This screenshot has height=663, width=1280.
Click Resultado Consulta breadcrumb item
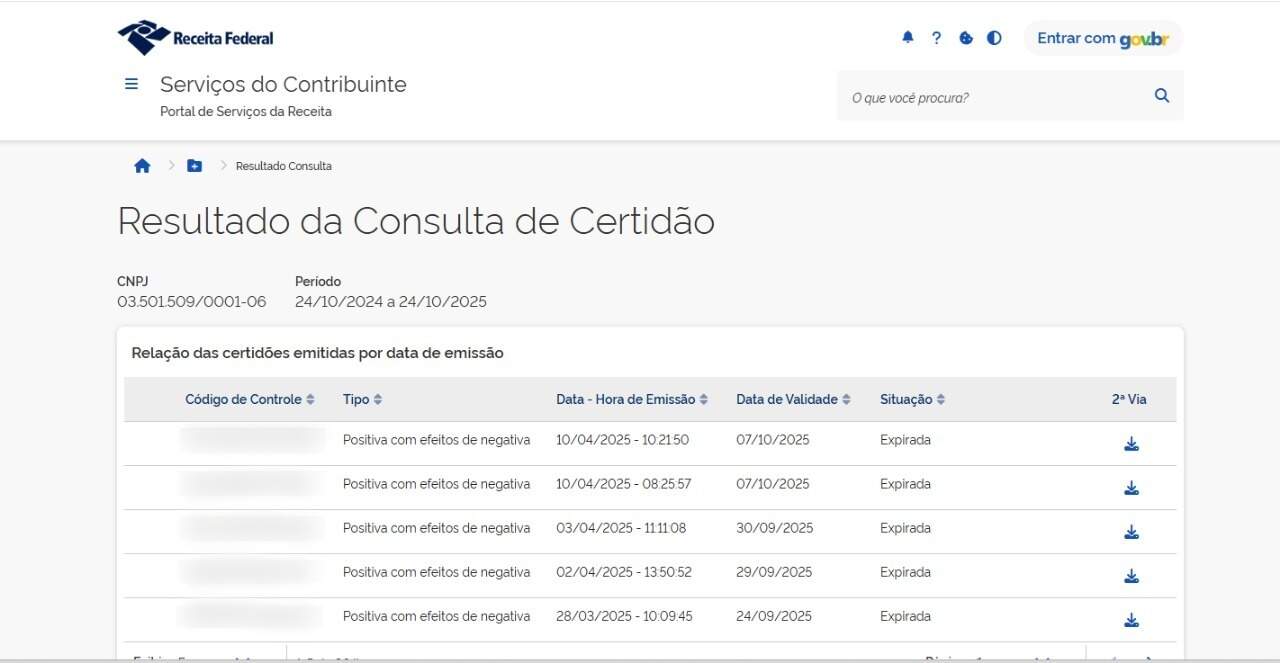[x=283, y=166]
